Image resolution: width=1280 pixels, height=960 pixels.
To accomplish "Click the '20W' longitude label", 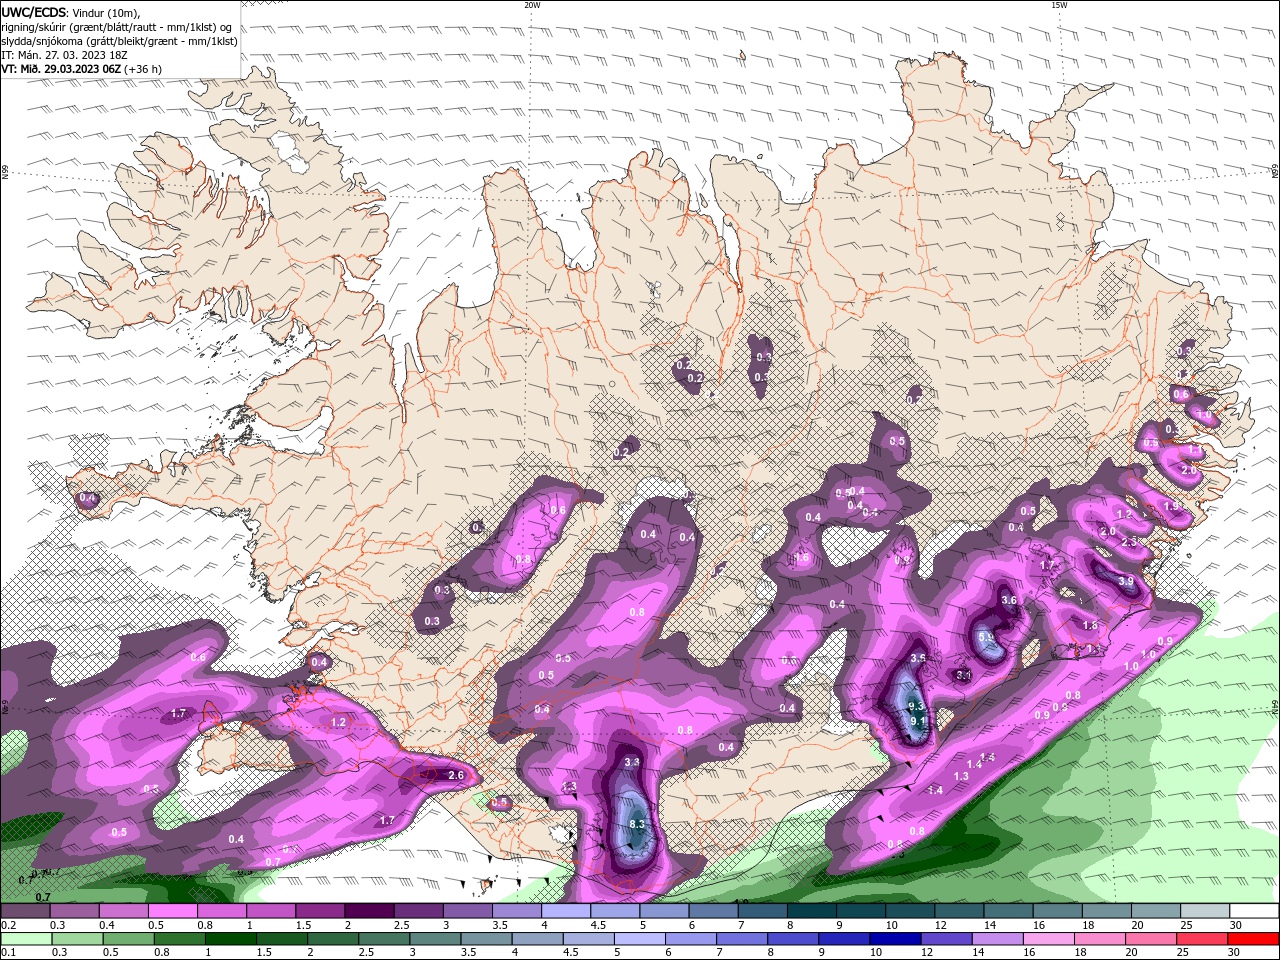I will pyautogui.click(x=532, y=5).
